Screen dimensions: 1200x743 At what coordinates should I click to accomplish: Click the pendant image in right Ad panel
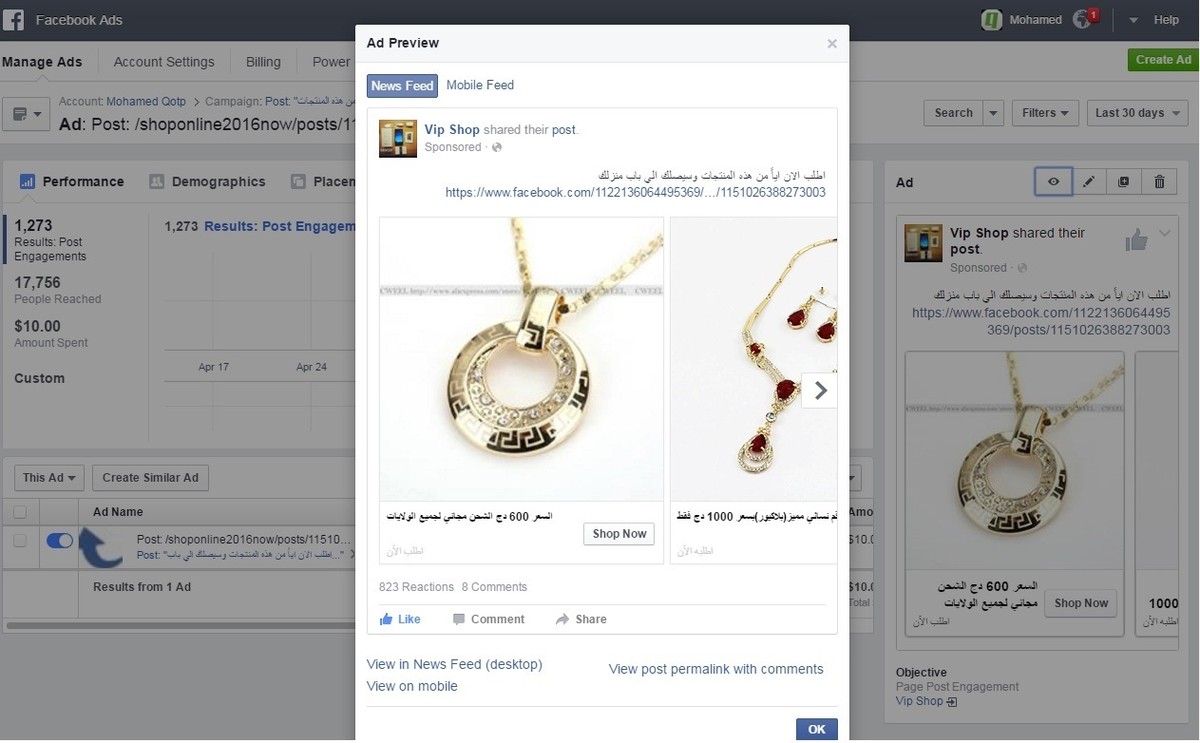coord(1014,460)
